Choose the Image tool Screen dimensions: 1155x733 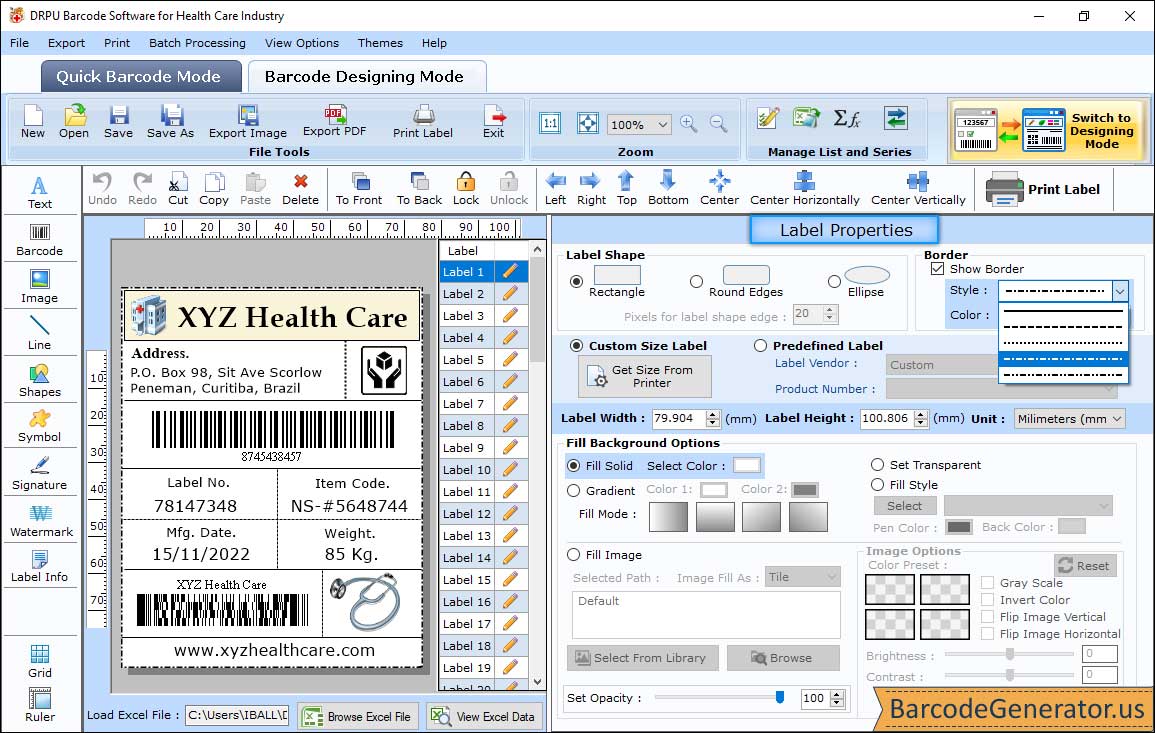(40, 287)
